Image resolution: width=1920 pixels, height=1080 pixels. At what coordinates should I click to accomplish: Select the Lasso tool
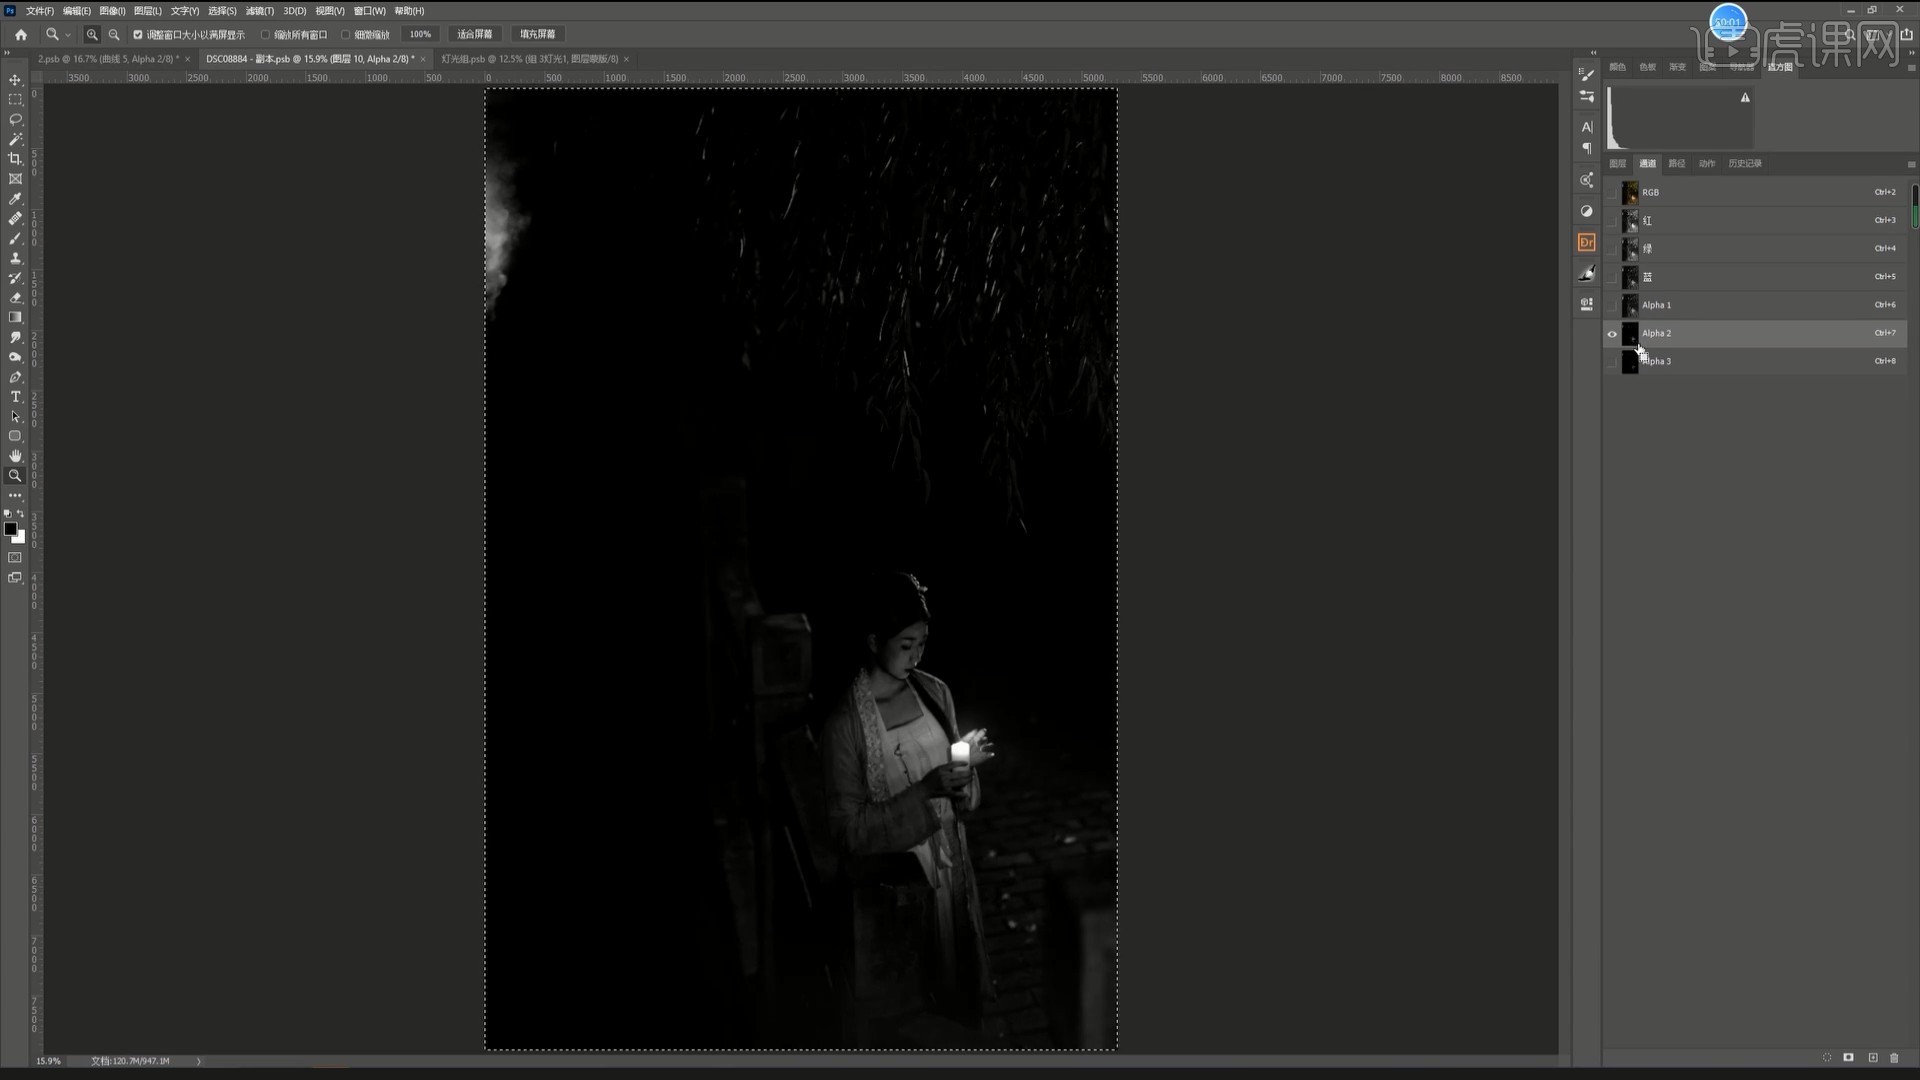(x=15, y=119)
